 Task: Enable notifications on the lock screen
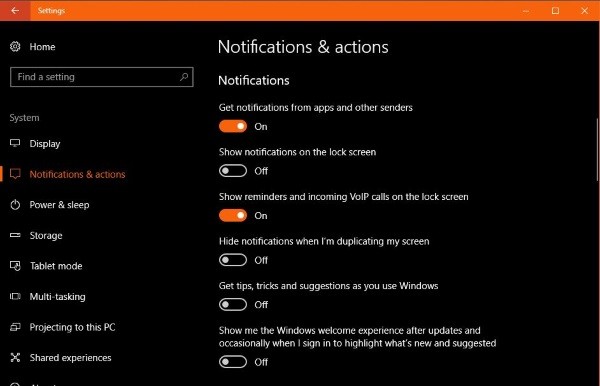click(x=233, y=171)
